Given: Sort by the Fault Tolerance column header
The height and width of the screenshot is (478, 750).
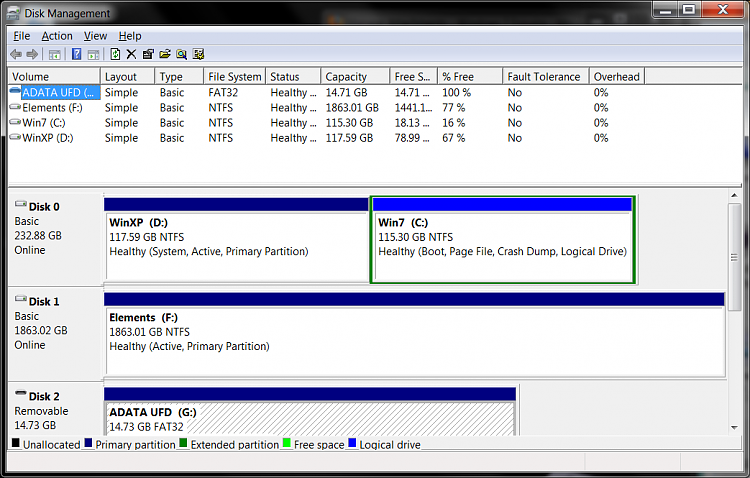Looking at the screenshot, I should pyautogui.click(x=546, y=77).
